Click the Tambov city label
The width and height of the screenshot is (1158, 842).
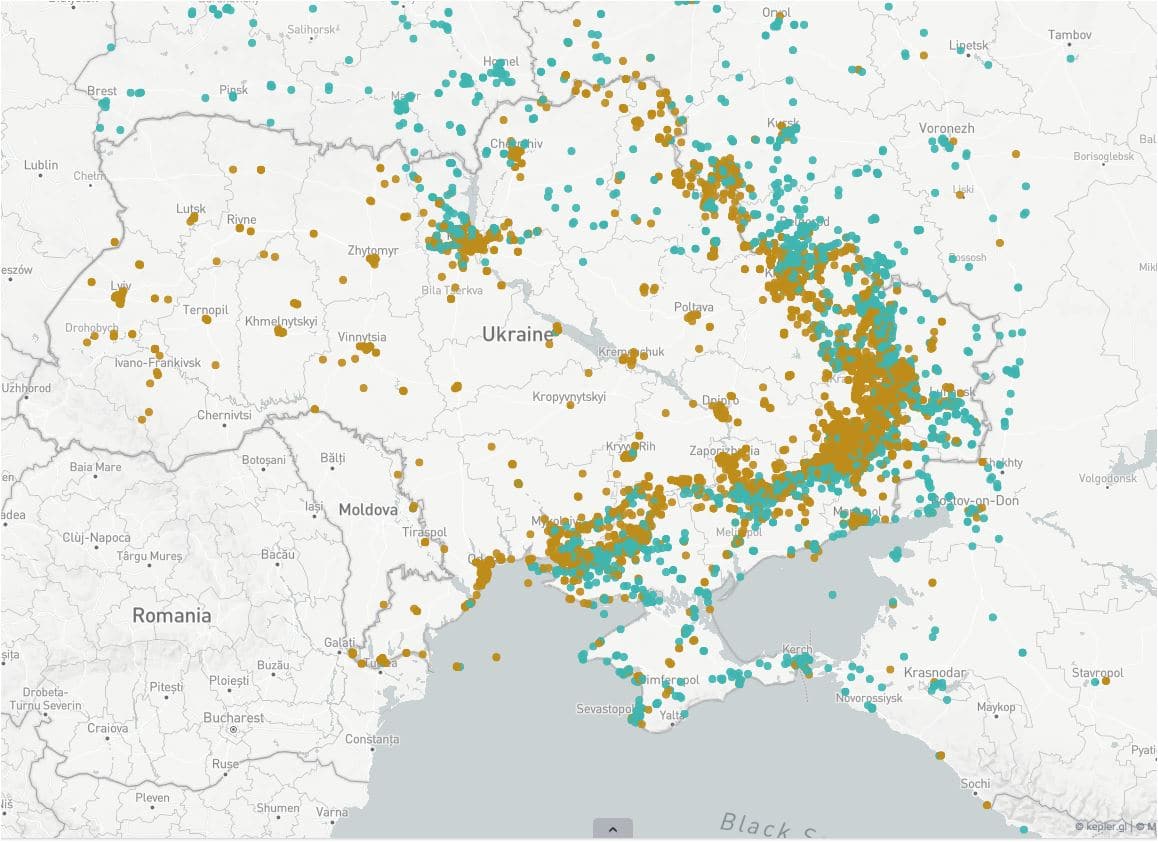click(x=1070, y=35)
